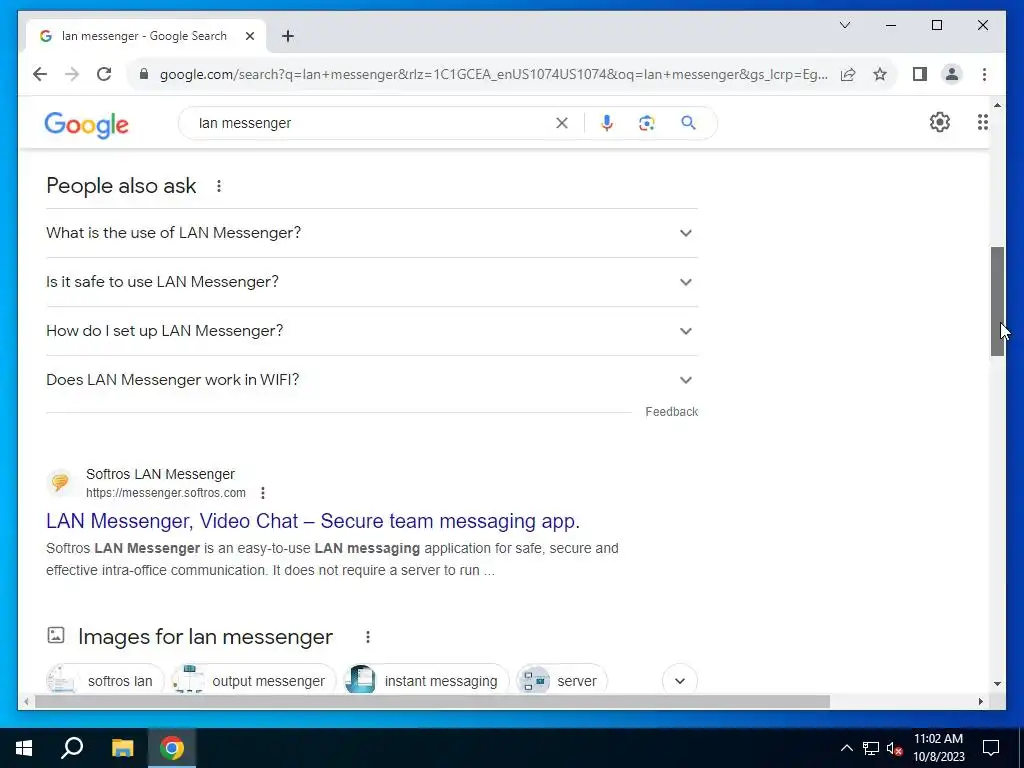Submit search with magnifier icon
1024x768 pixels.
coord(688,123)
